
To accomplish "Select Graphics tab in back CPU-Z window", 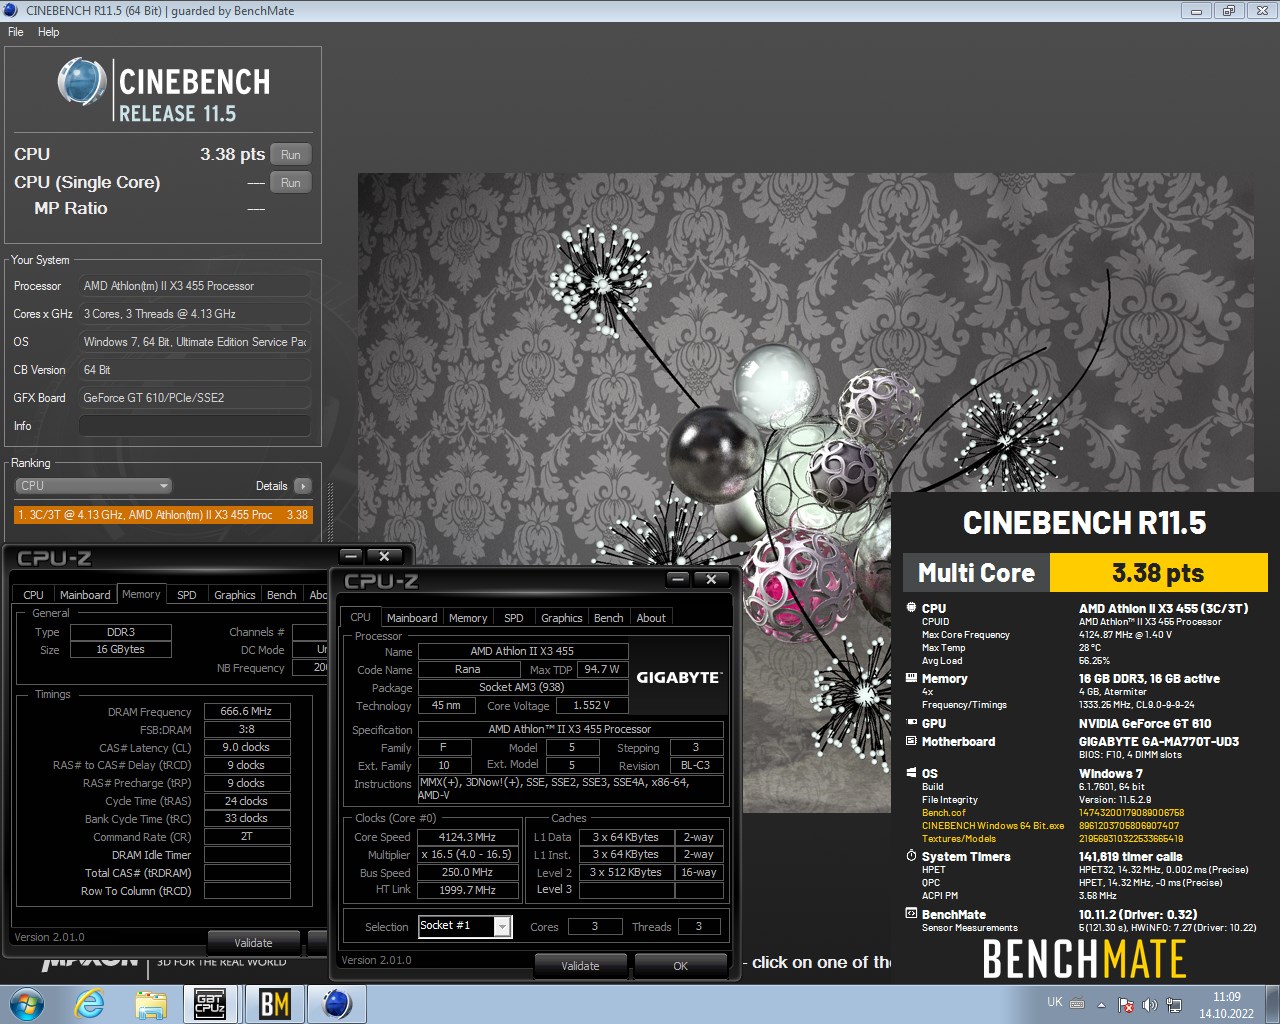I will tap(235, 595).
